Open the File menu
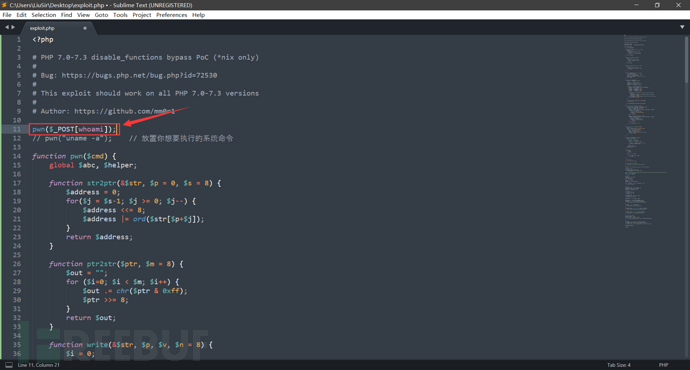The width and height of the screenshot is (690, 370). coord(7,15)
